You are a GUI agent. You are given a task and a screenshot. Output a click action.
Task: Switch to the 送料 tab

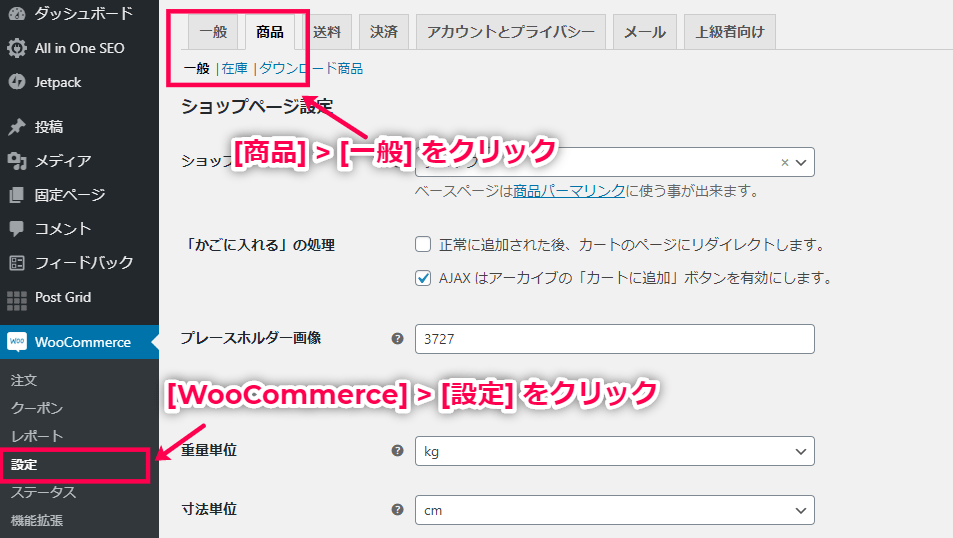pyautogui.click(x=327, y=32)
